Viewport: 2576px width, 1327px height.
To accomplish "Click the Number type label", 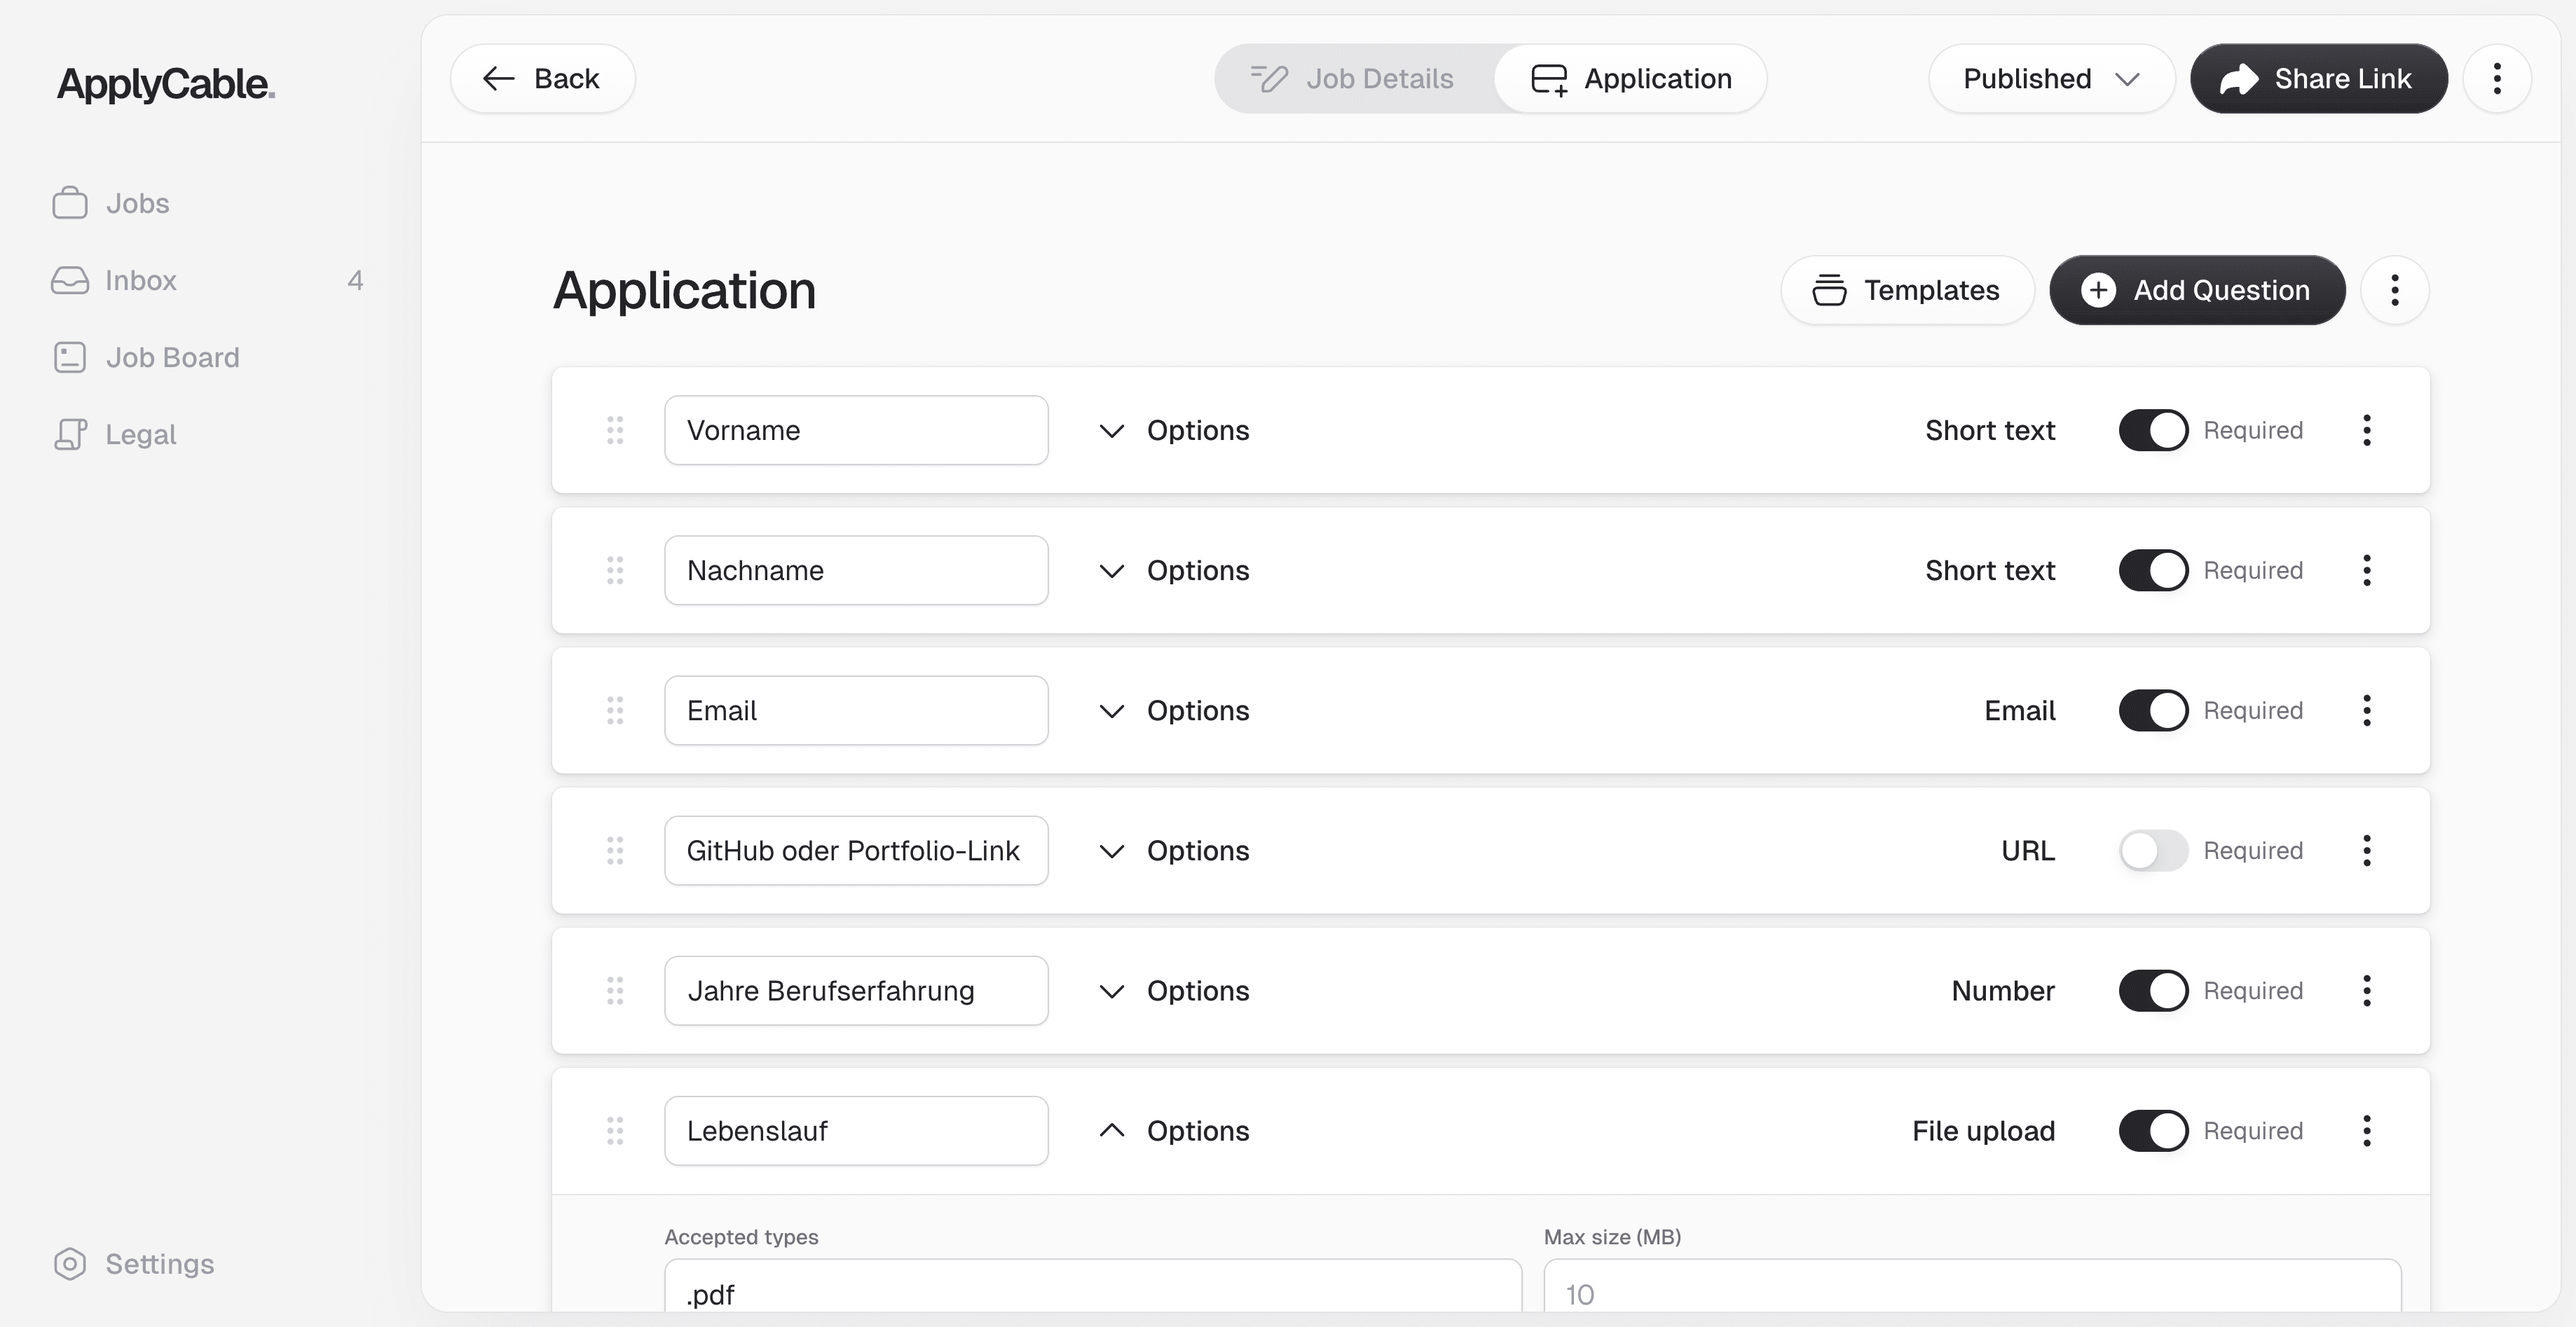I will tap(2003, 990).
